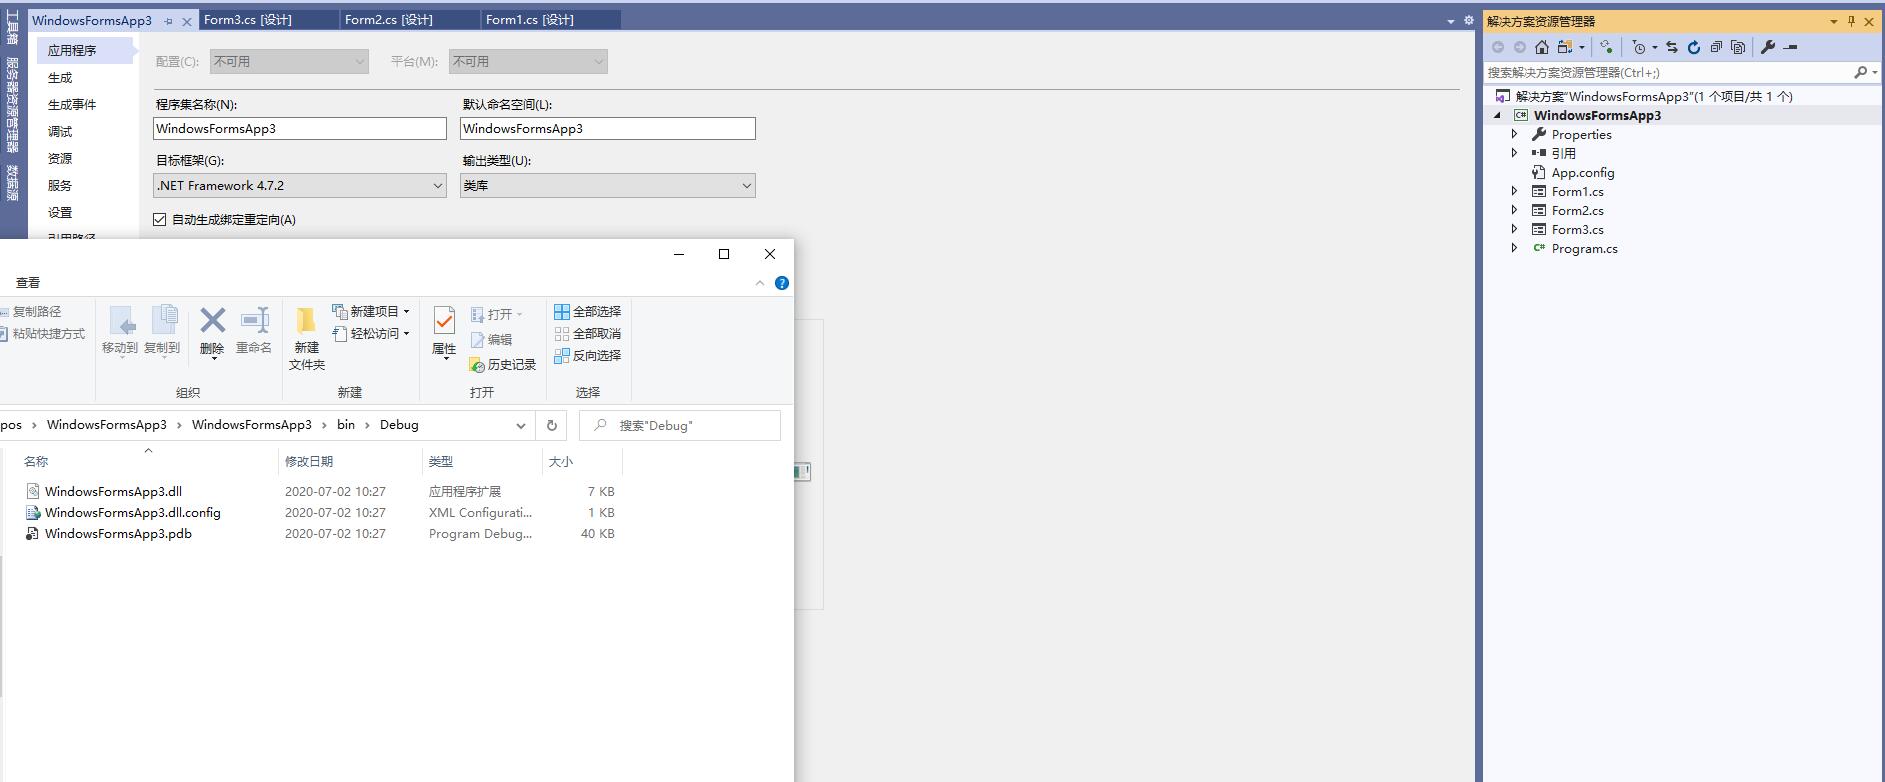Select file WindowsFormsApp3.dll.config
This screenshot has width=1885, height=782.
(x=133, y=512)
